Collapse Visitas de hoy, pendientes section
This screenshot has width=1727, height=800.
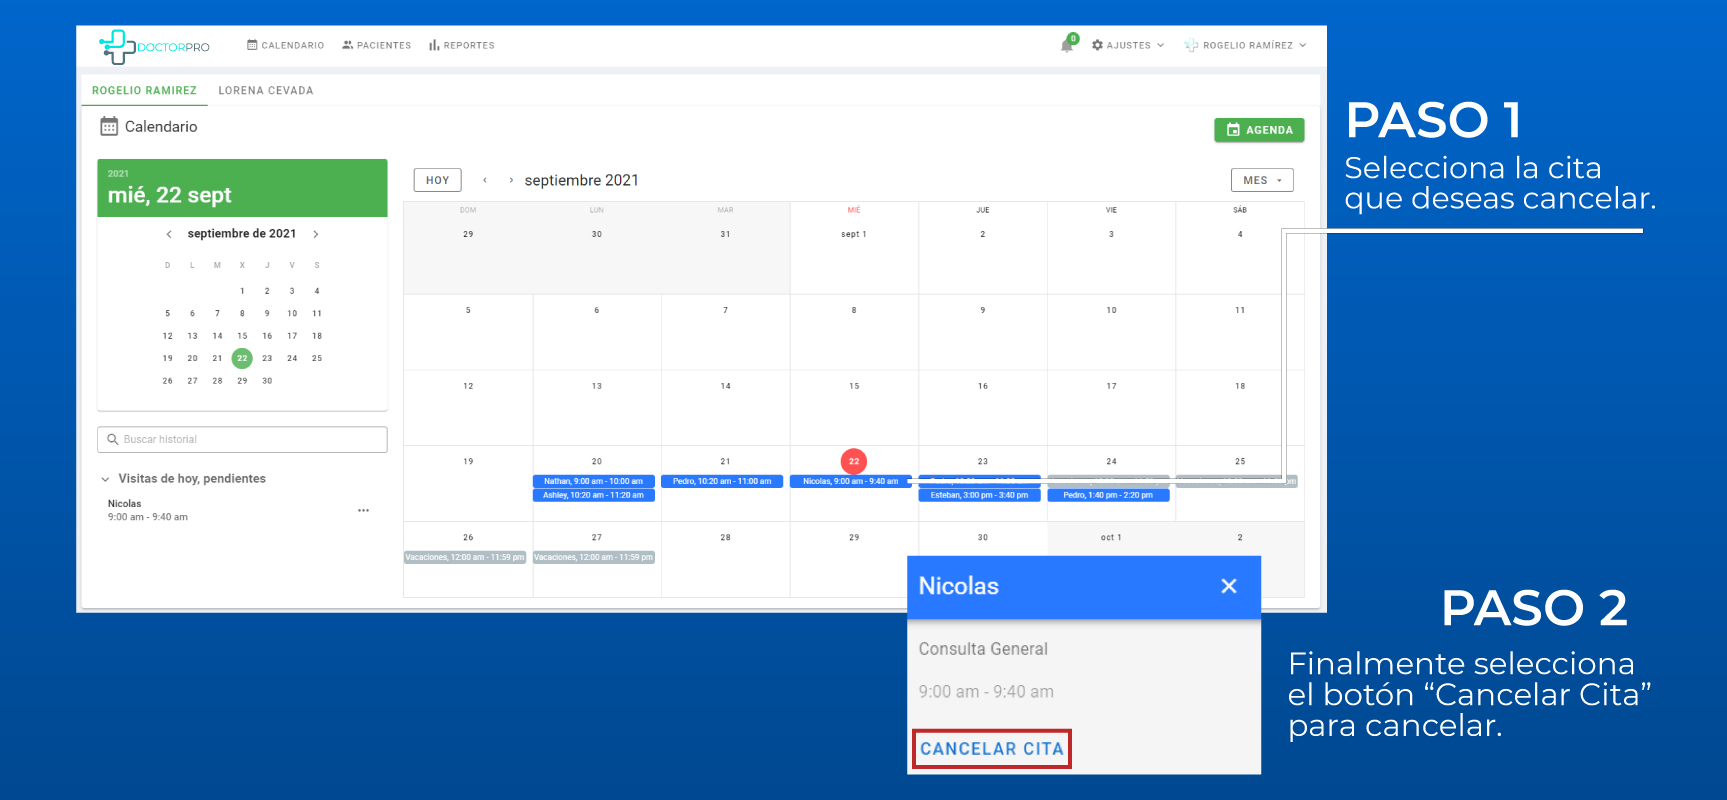point(105,479)
